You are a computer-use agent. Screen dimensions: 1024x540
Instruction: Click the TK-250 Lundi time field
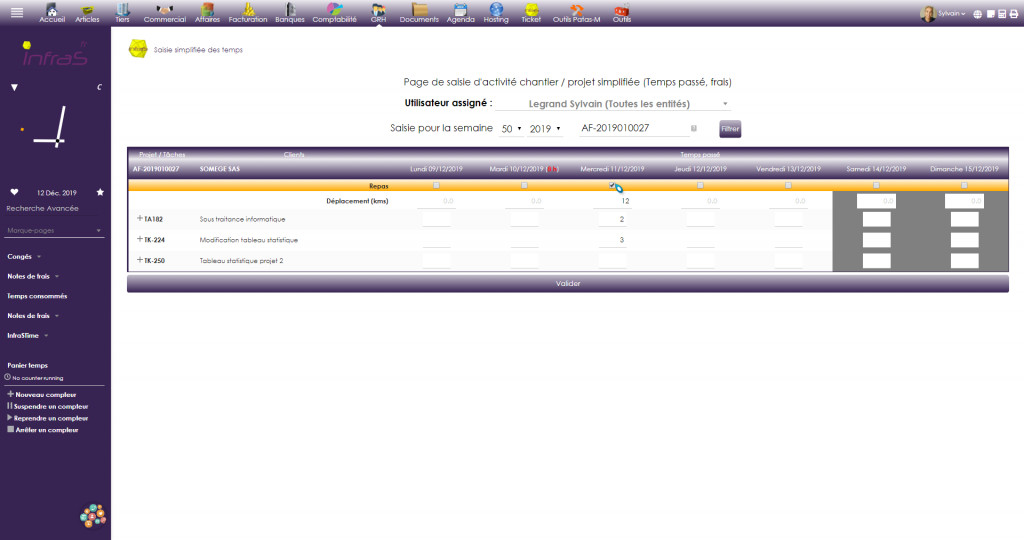[x=436, y=261]
